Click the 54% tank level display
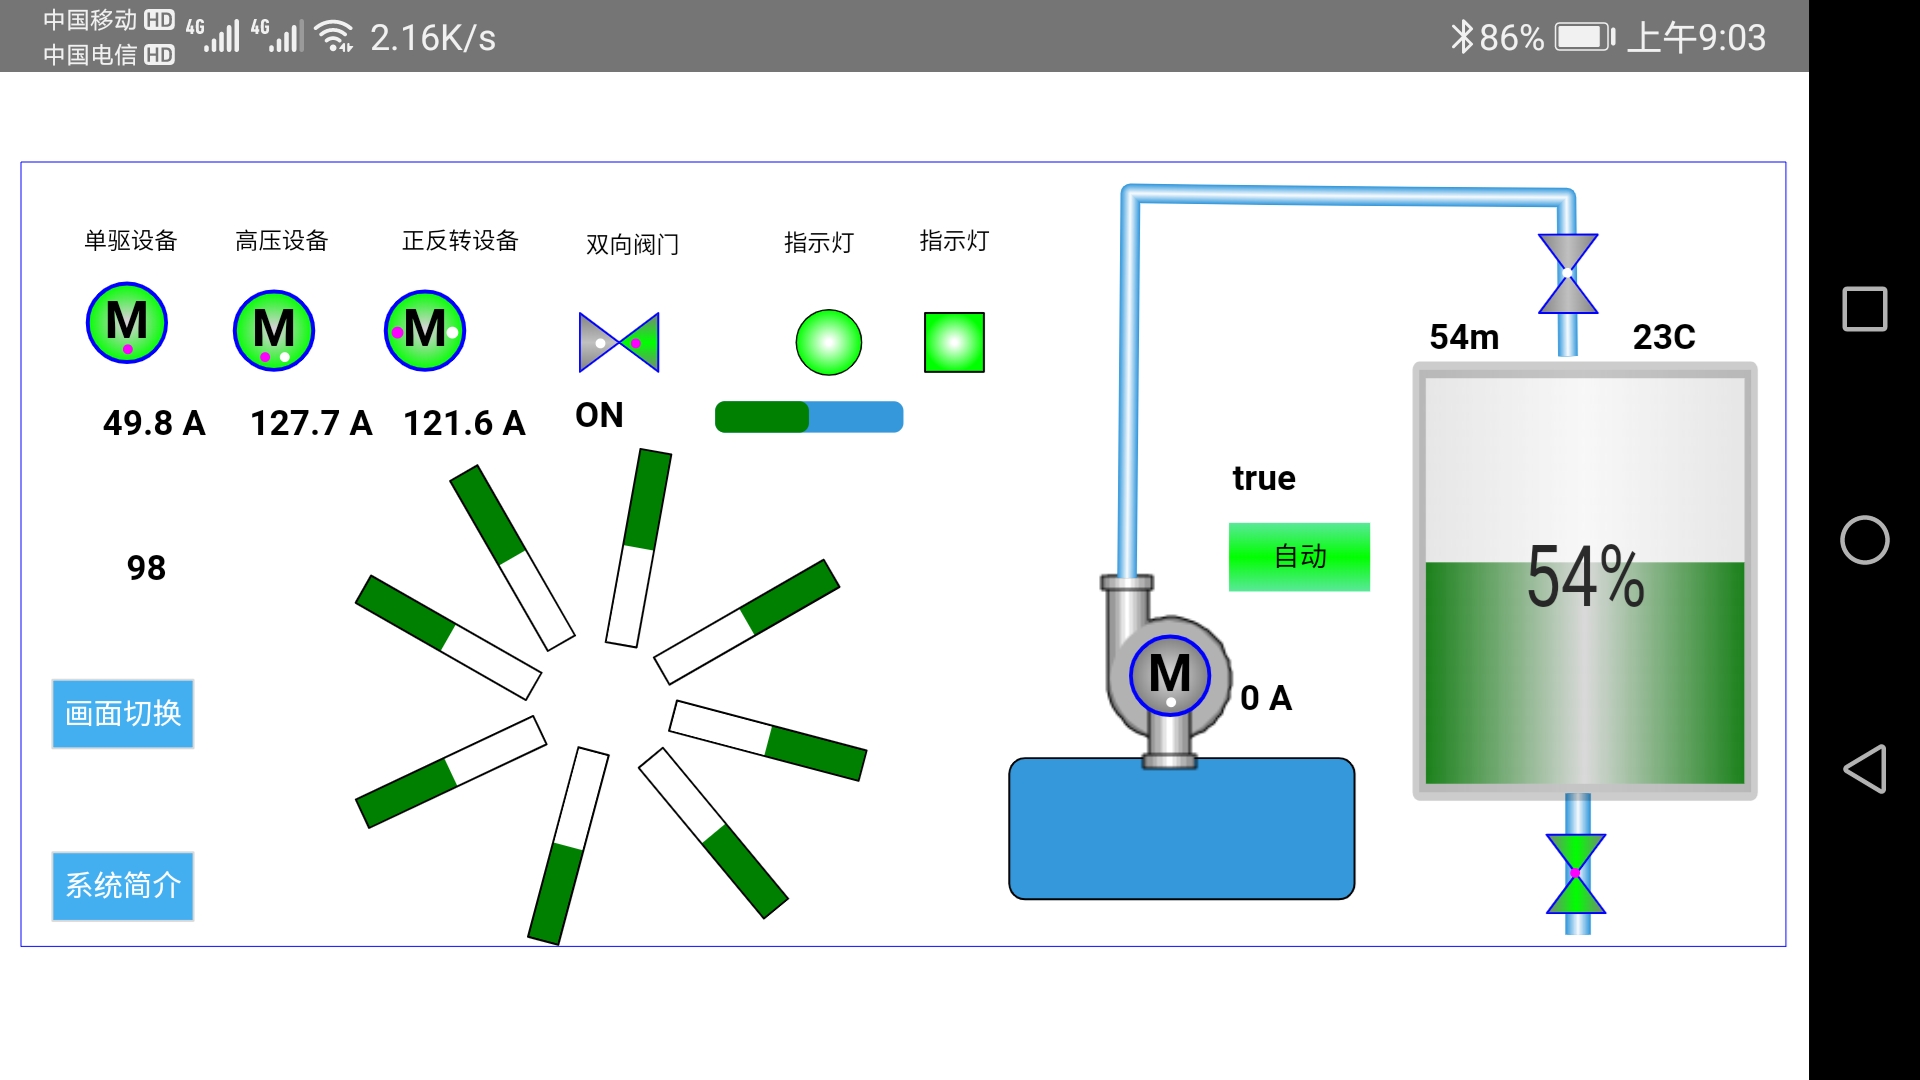The height and width of the screenshot is (1080, 1920). [1585, 577]
